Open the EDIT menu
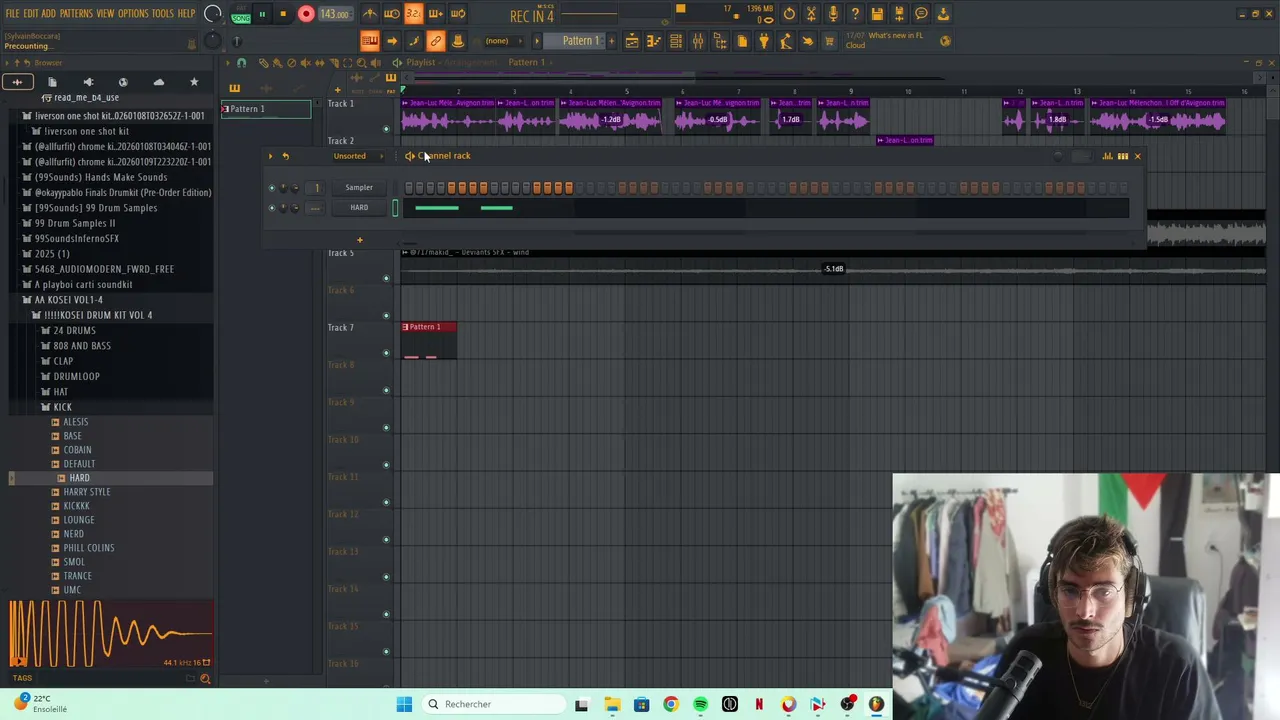 coord(31,14)
